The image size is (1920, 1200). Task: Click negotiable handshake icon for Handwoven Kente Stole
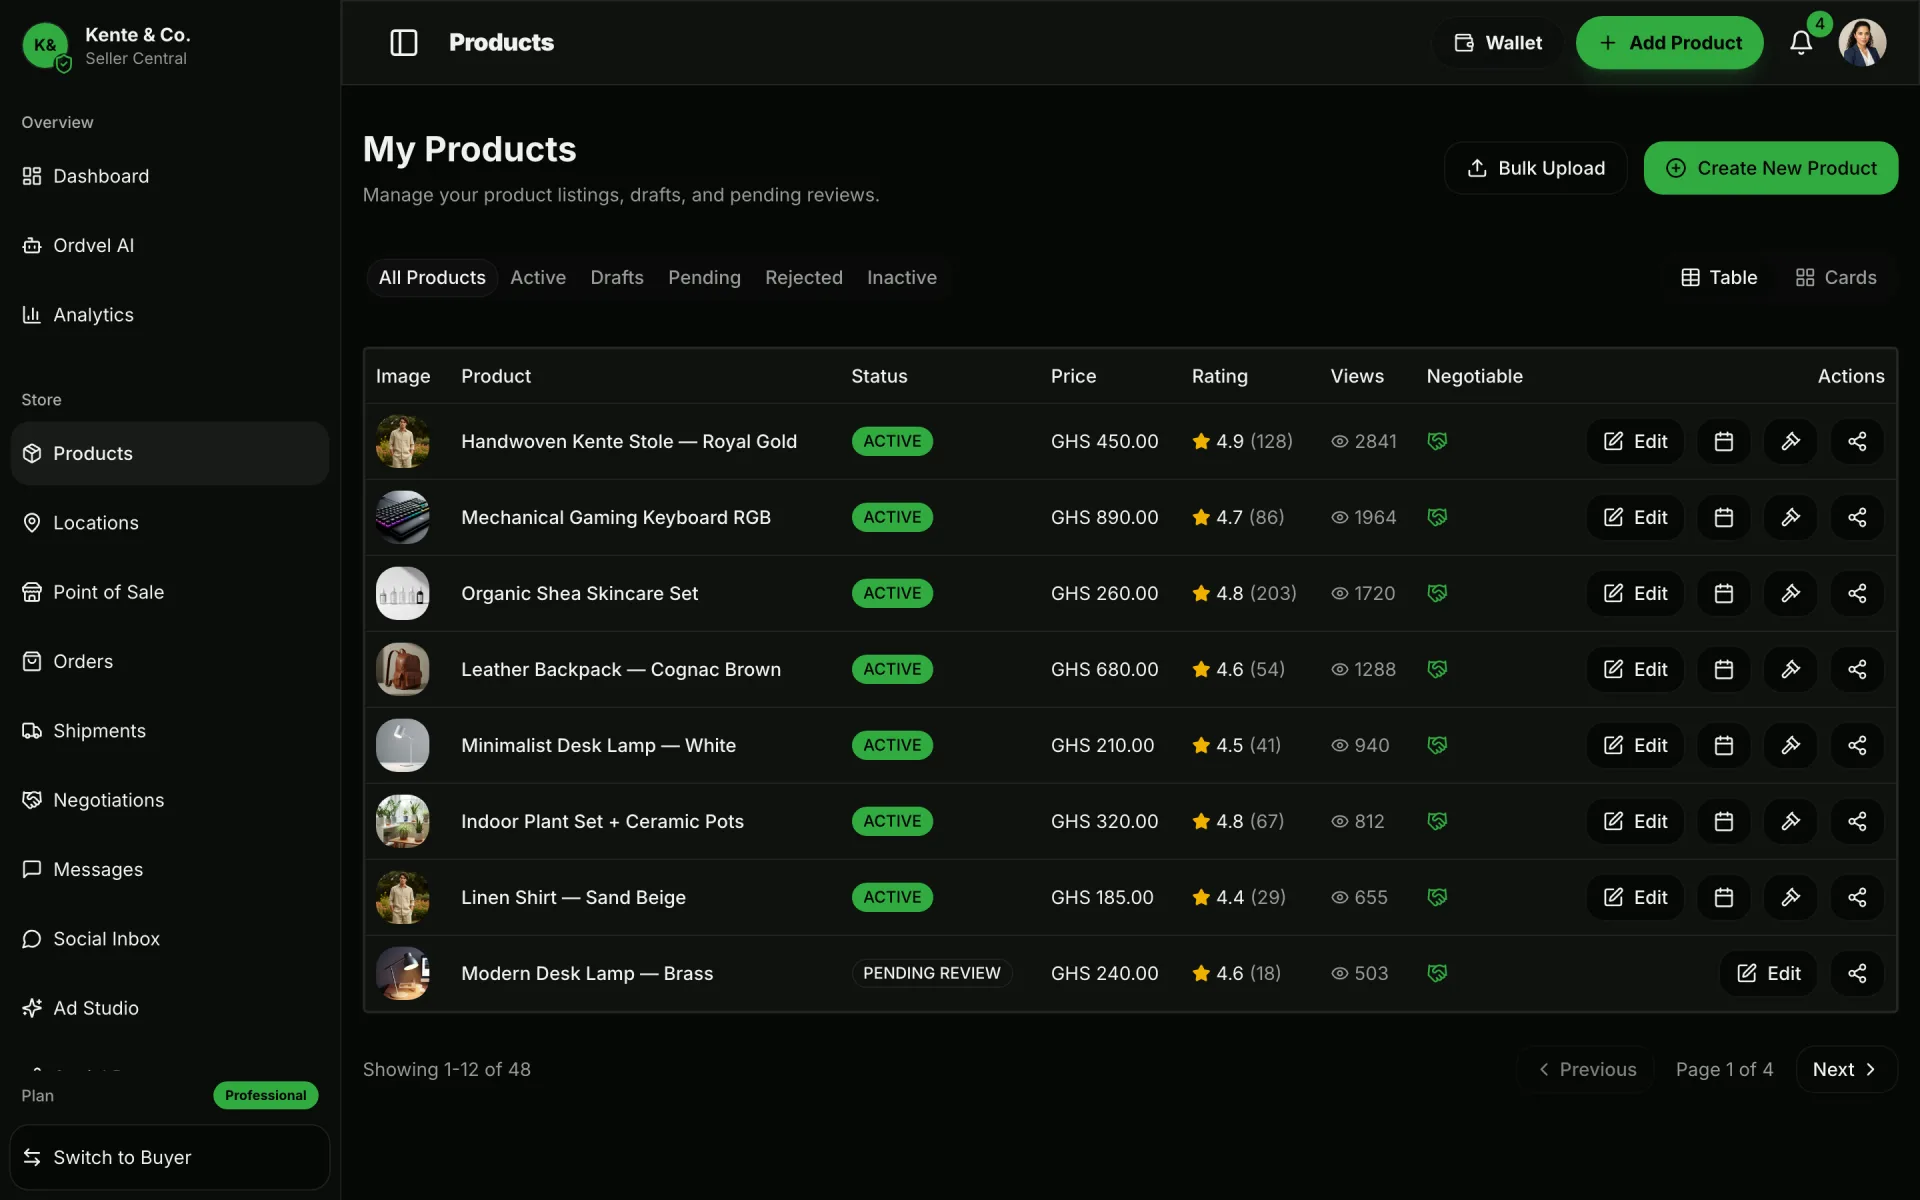[1437, 441]
